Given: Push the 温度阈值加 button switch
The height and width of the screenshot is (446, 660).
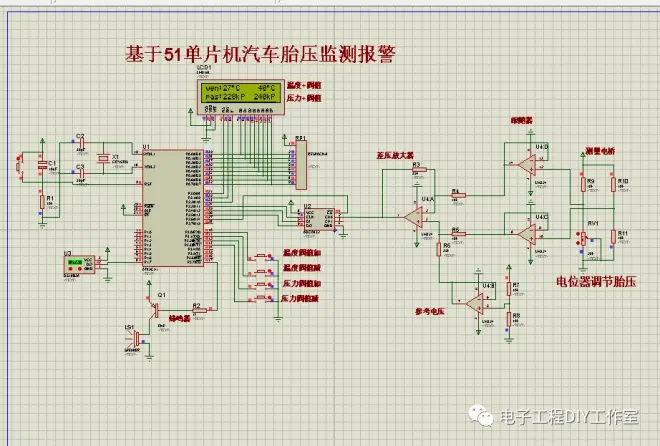Looking at the screenshot, I should click(x=261, y=256).
